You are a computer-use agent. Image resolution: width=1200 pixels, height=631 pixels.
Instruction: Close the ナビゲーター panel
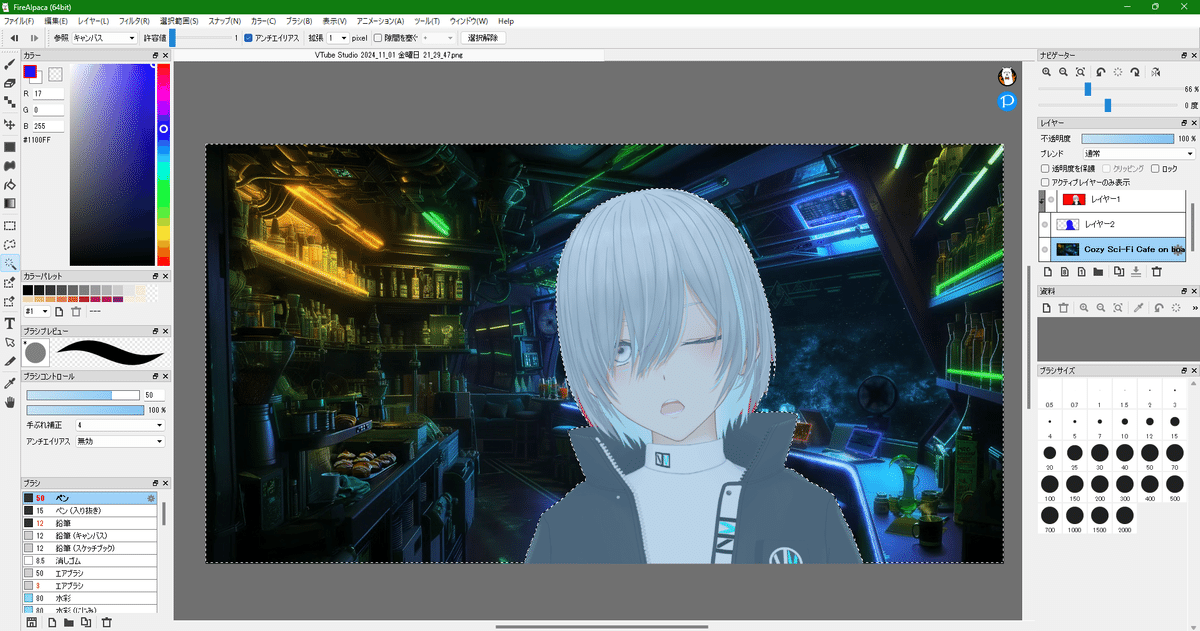coord(1192,55)
